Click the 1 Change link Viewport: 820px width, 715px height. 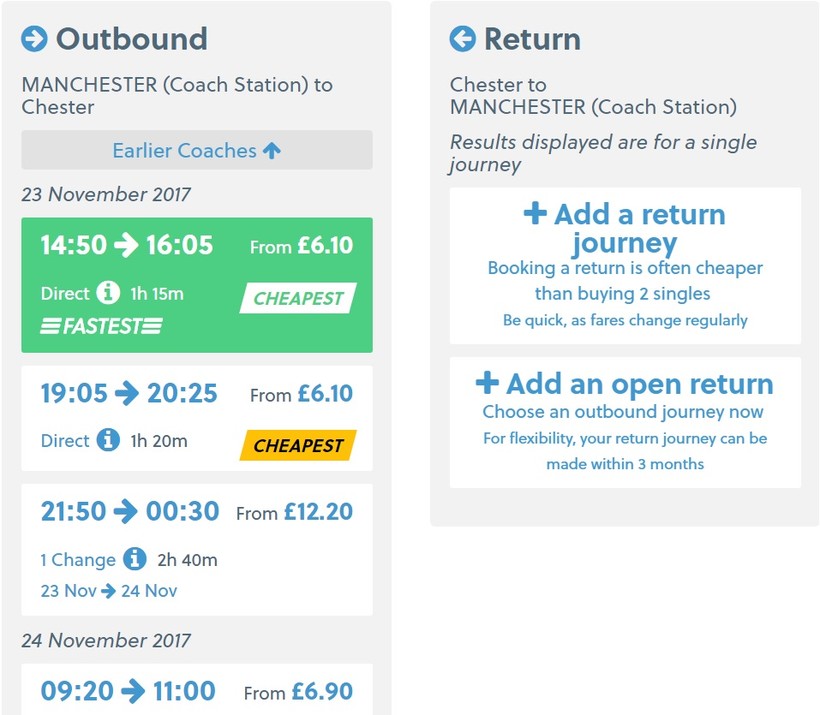[x=78, y=559]
